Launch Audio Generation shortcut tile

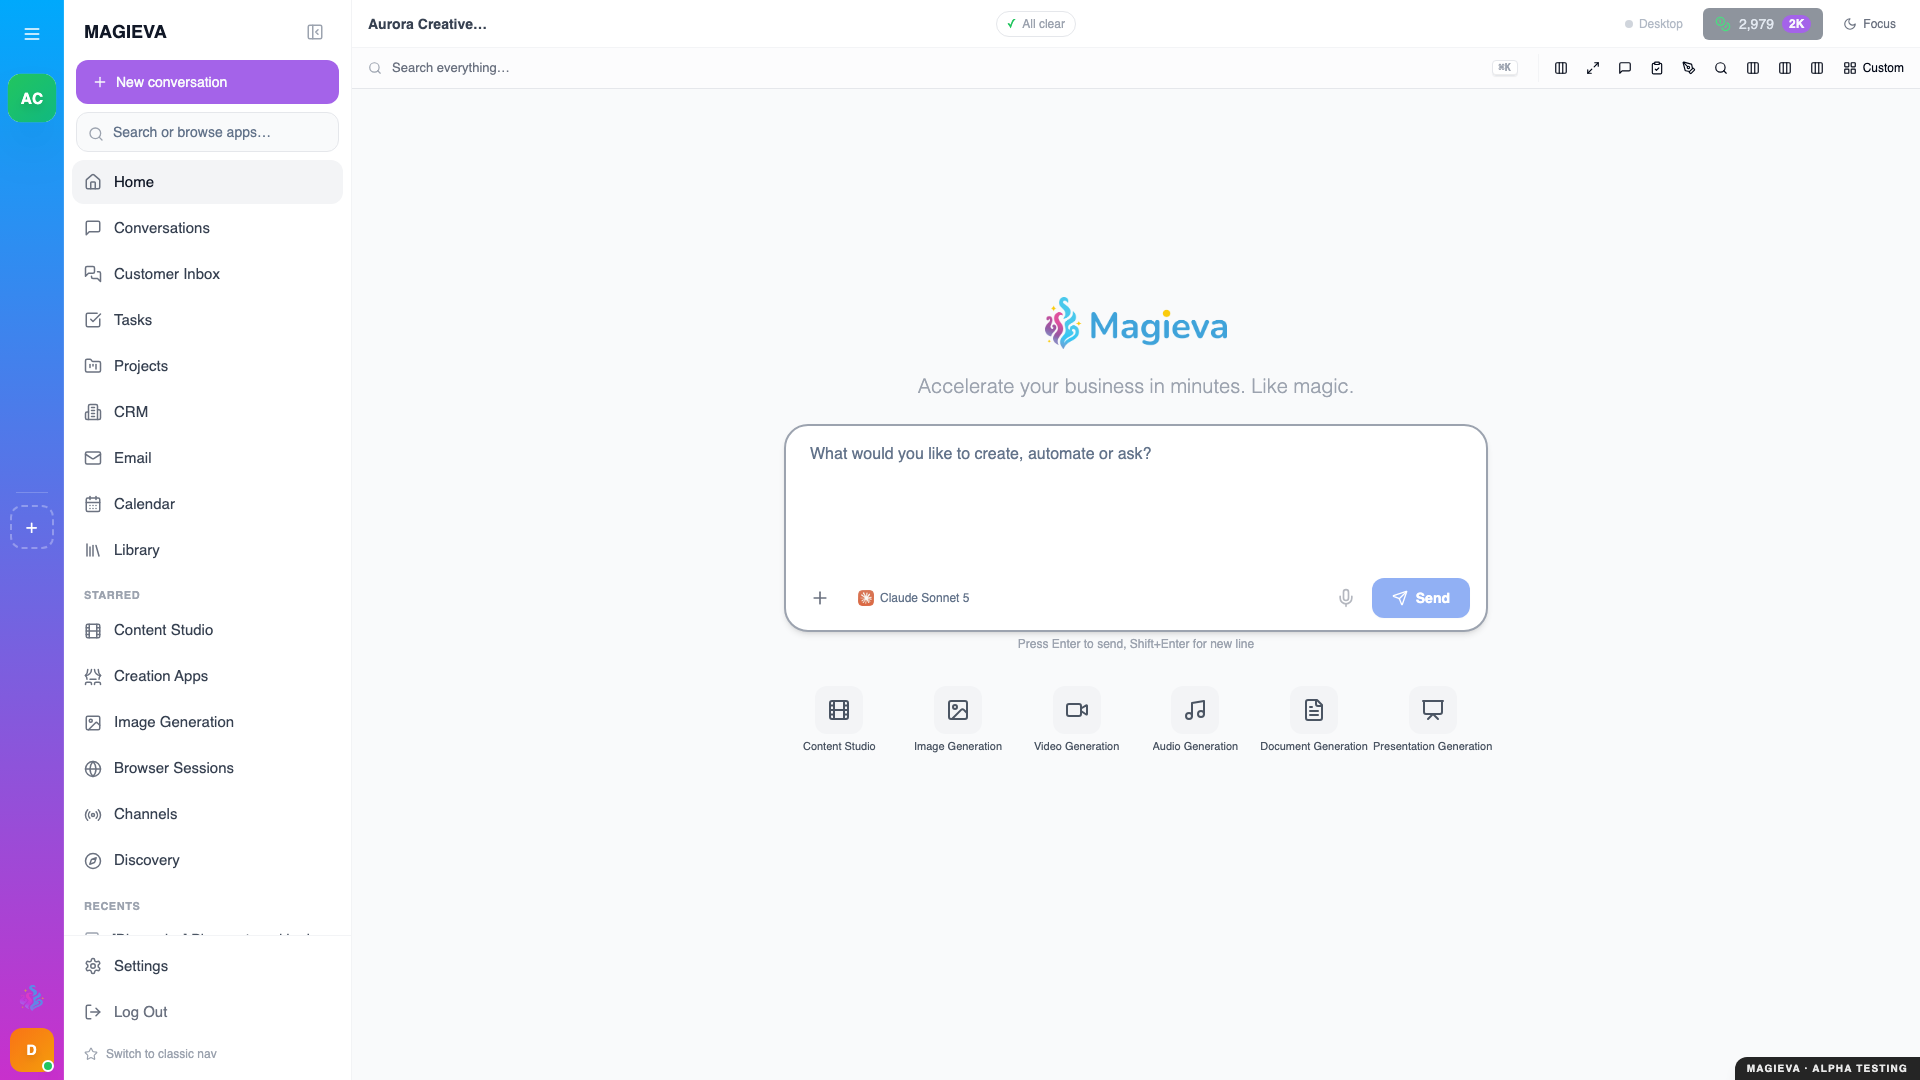(x=1195, y=720)
